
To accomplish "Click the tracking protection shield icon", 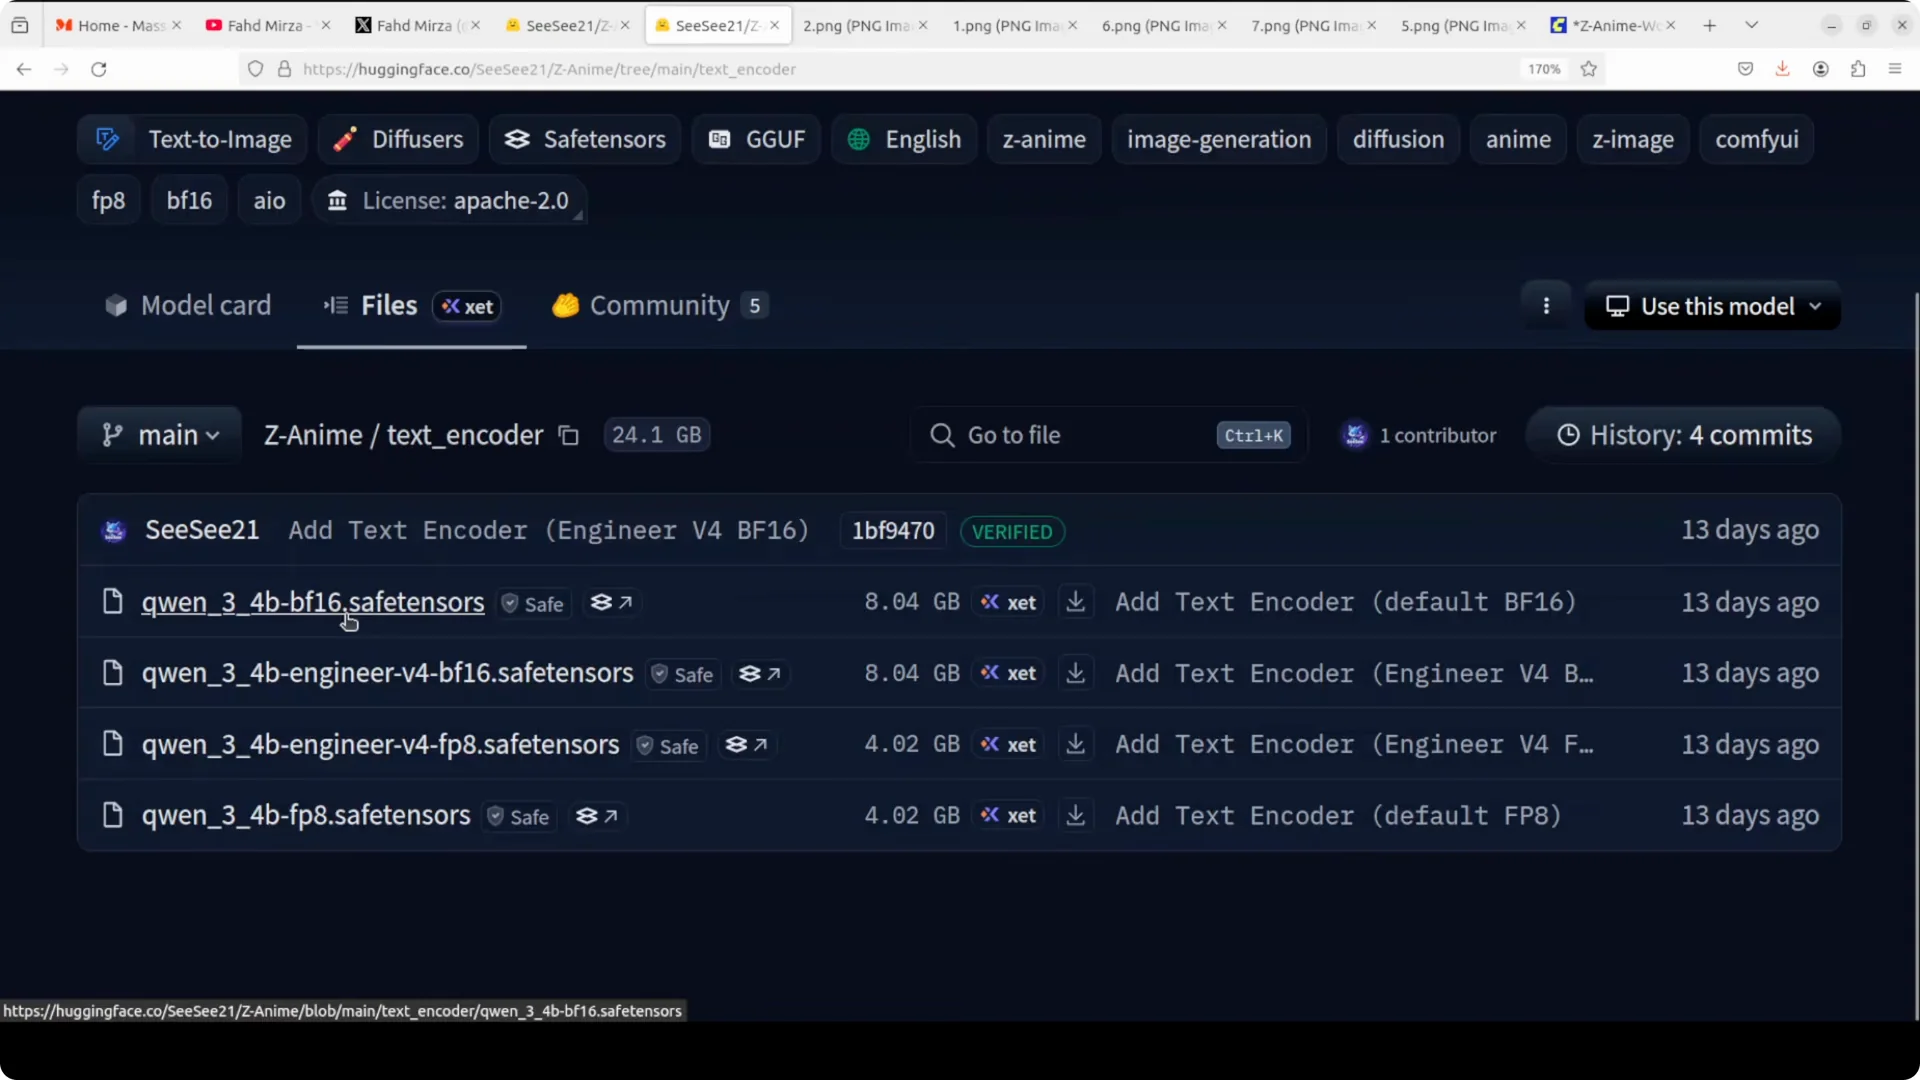I will (x=255, y=69).
